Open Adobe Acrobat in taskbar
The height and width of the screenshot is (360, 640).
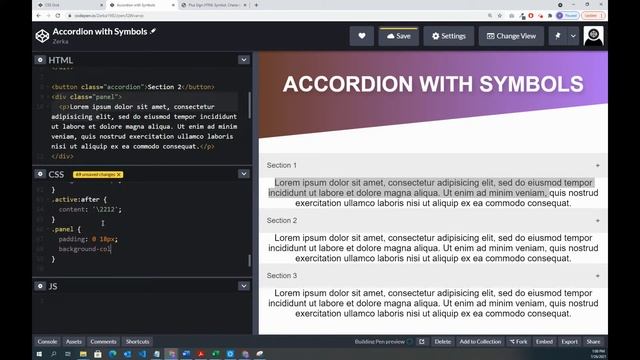coord(201,354)
